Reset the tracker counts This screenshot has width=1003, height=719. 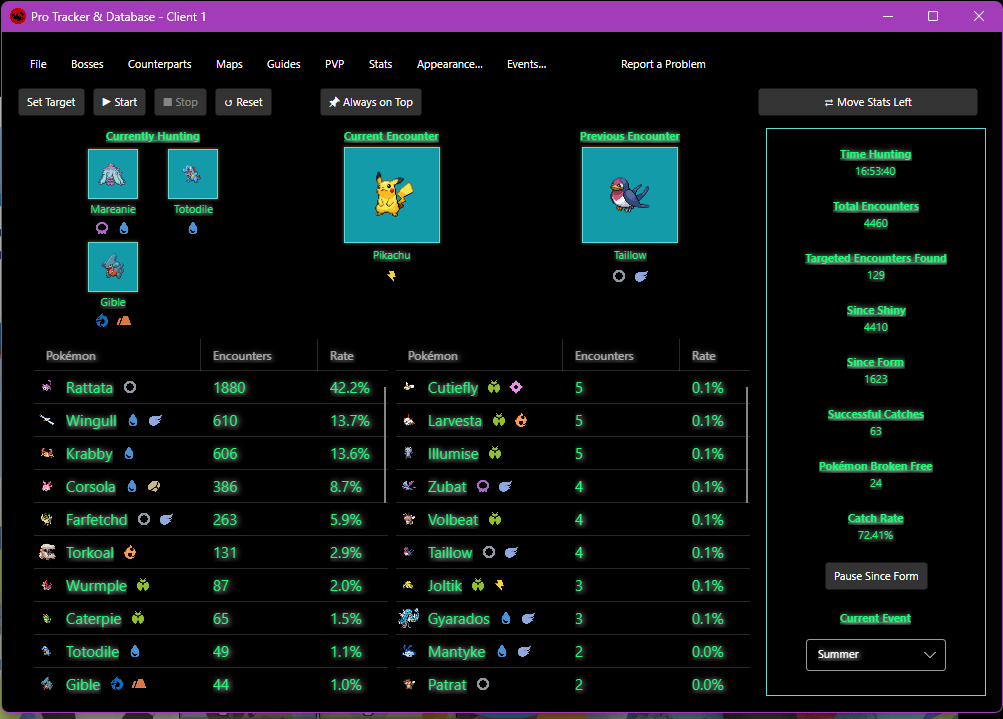[243, 102]
